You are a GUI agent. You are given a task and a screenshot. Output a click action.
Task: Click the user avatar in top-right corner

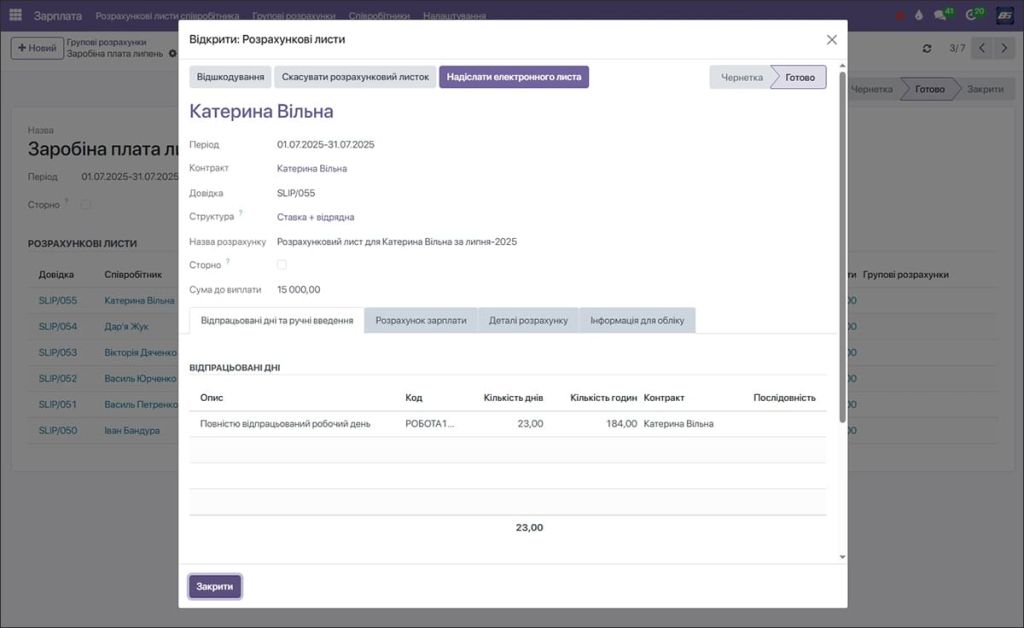(1007, 15)
